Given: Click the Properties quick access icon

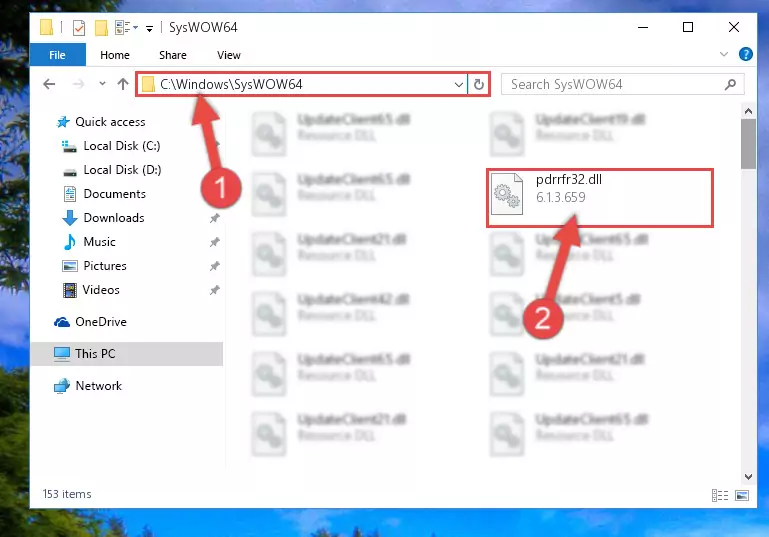Looking at the screenshot, I should 78,28.
